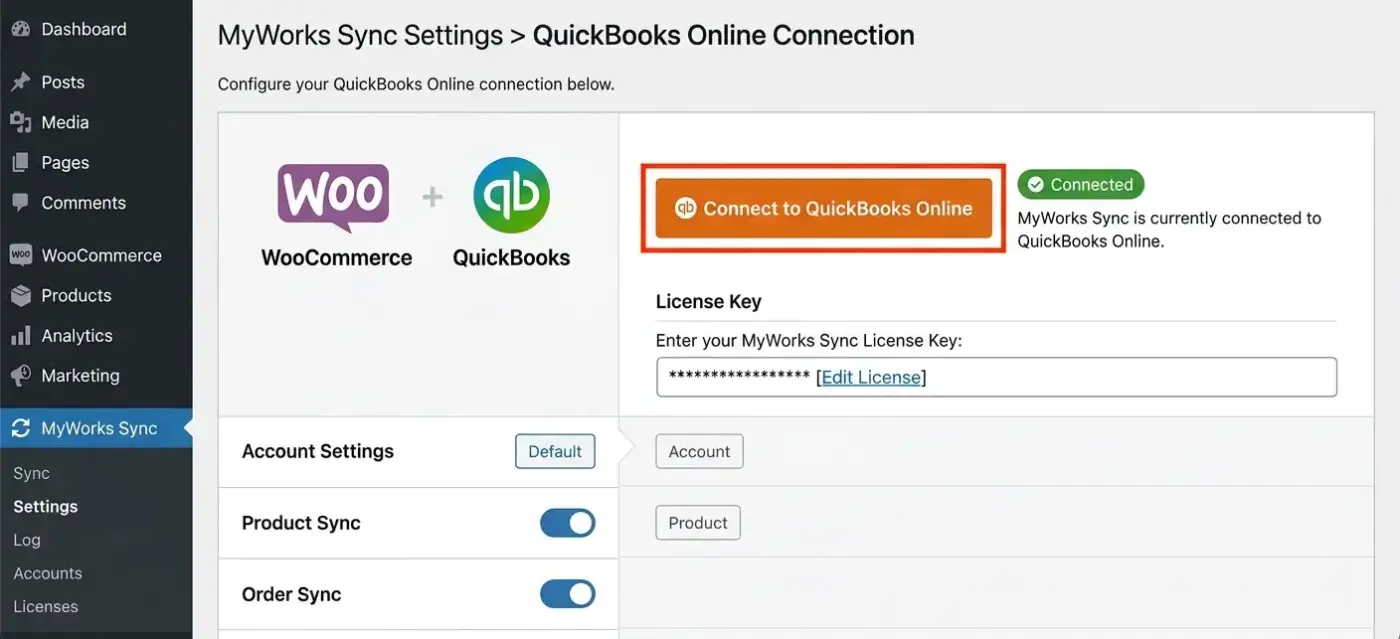
Task: Open the Licenses submenu item
Action: click(46, 606)
